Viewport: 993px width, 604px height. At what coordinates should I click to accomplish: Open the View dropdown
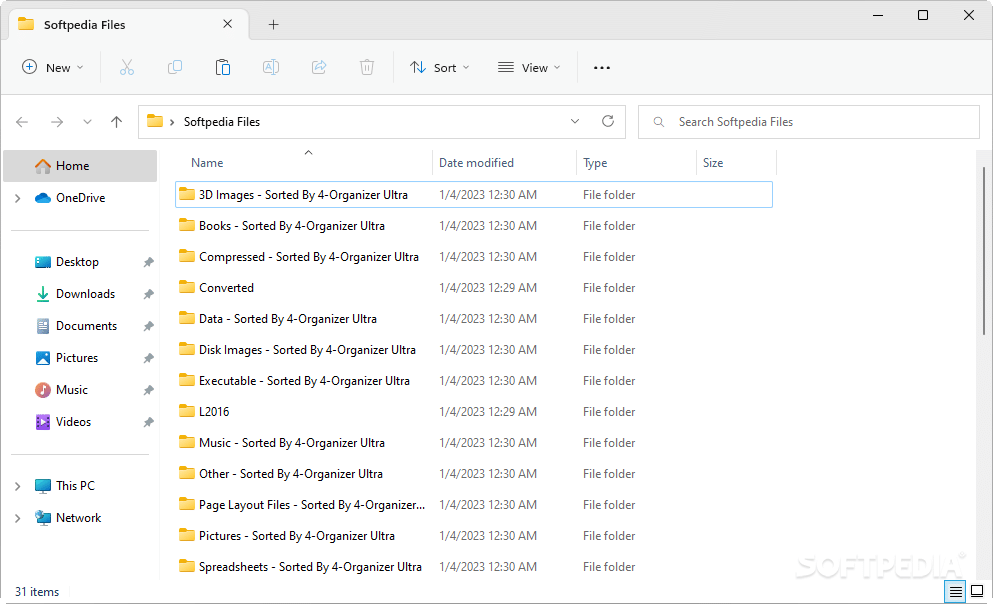click(x=529, y=68)
